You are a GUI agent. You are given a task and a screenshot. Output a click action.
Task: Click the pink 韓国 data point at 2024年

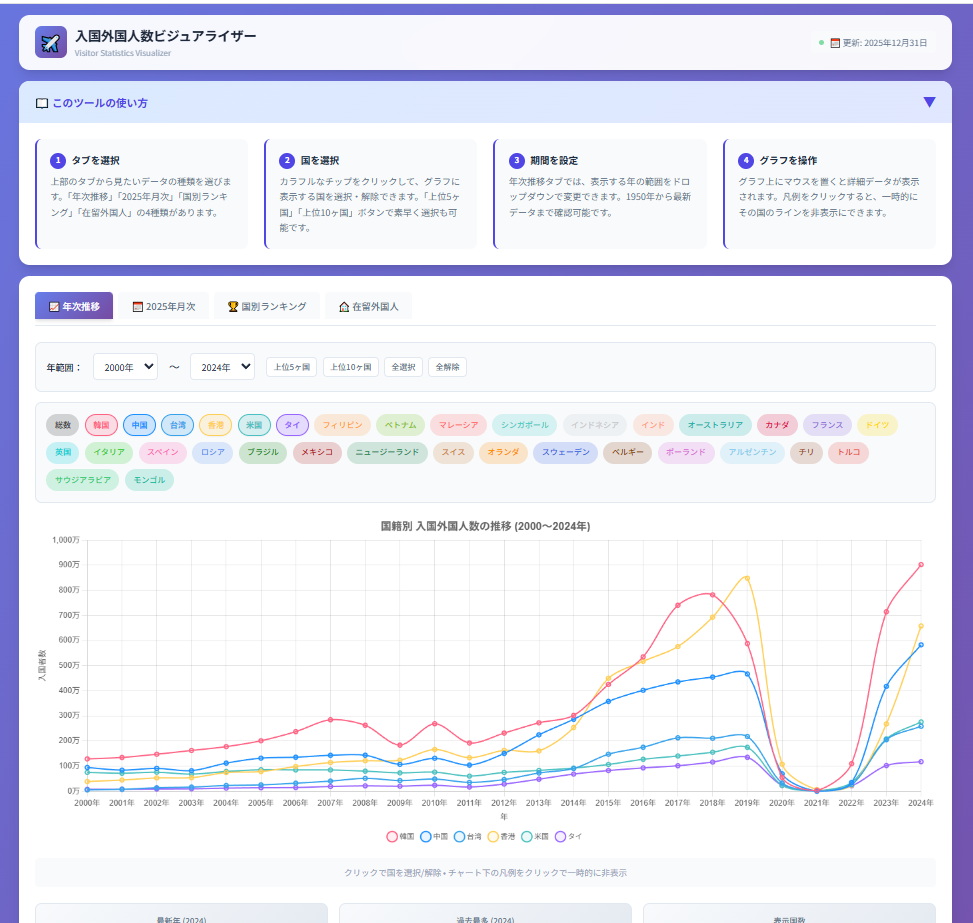click(x=921, y=564)
